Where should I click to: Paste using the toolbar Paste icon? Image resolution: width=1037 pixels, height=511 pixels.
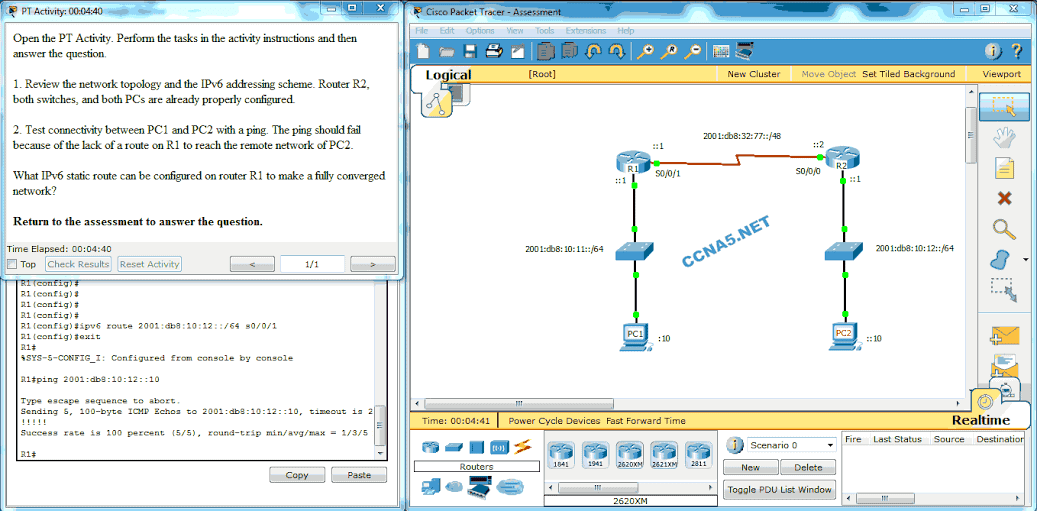(569, 52)
